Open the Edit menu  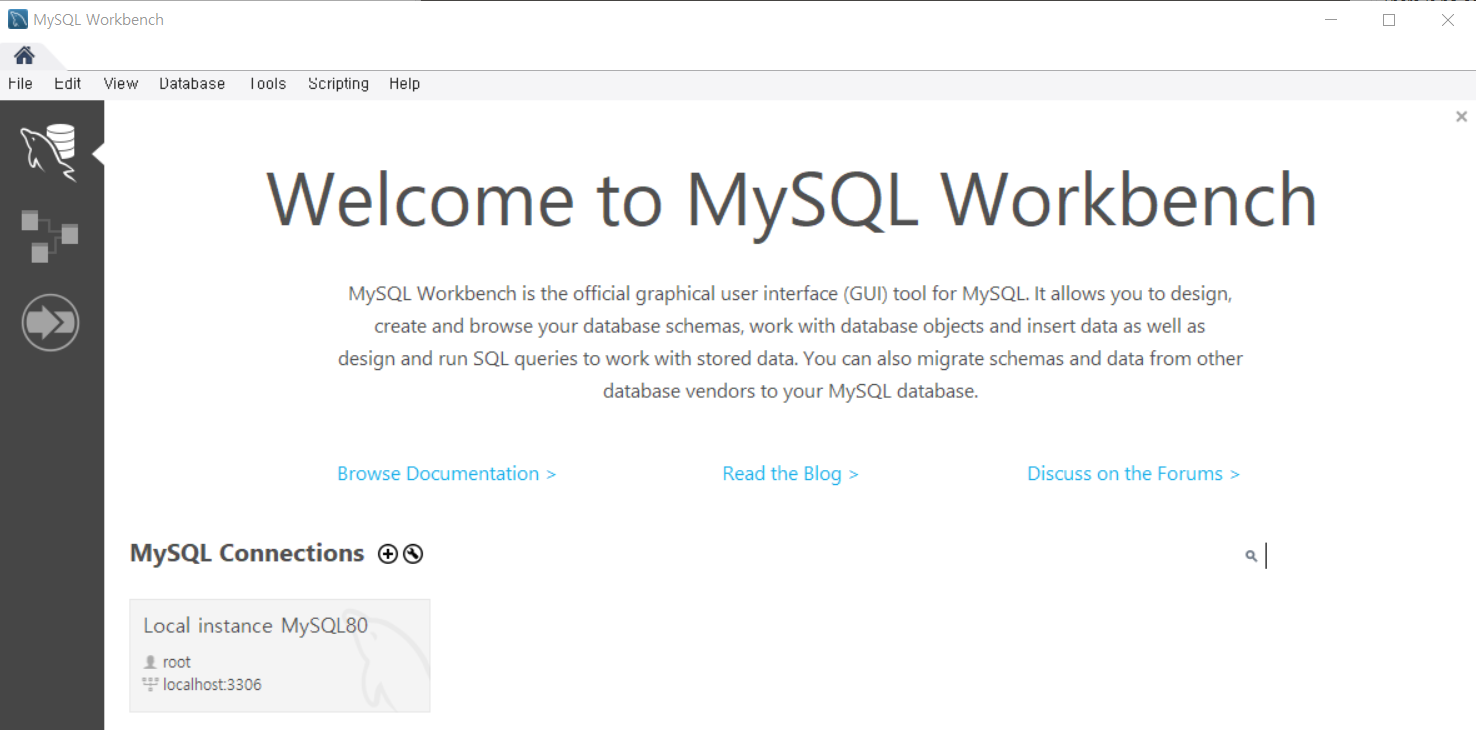(x=67, y=84)
